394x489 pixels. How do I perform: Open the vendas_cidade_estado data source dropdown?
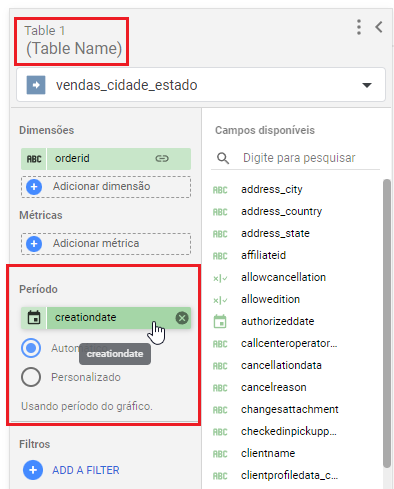click(x=201, y=85)
